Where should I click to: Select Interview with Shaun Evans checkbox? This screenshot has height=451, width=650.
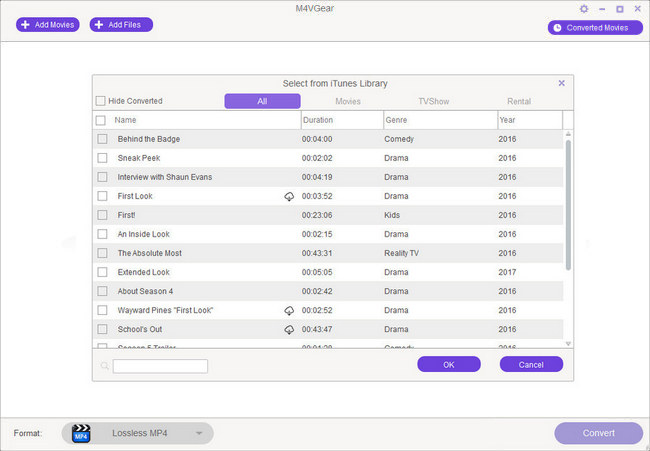102,177
